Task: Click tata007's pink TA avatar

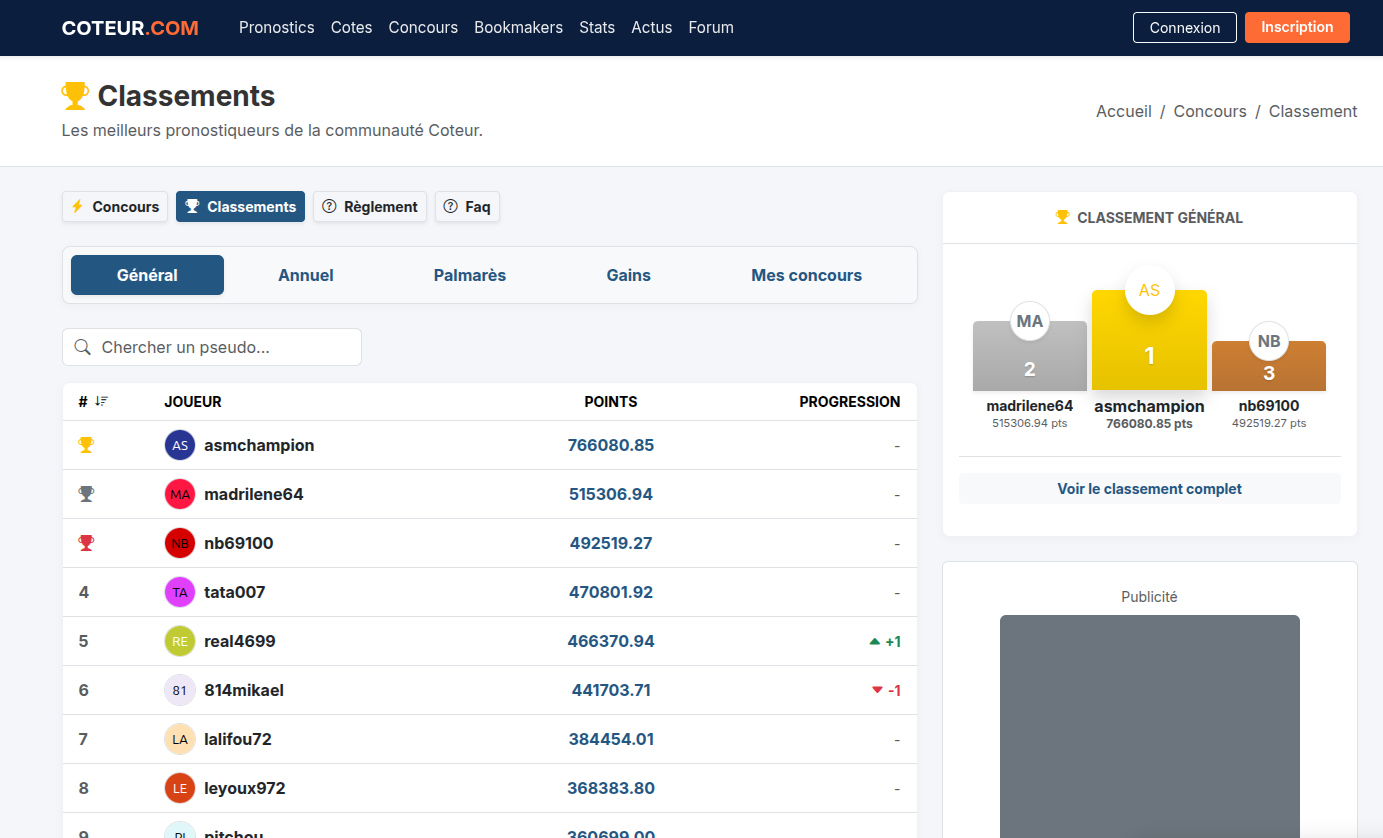Action: tap(180, 592)
